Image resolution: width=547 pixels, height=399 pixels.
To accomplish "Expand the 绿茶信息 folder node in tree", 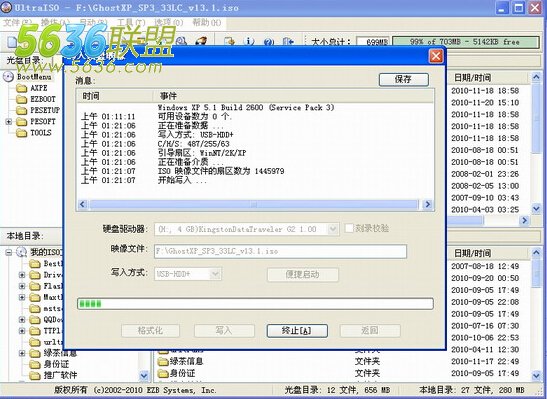I will tap(22, 353).
